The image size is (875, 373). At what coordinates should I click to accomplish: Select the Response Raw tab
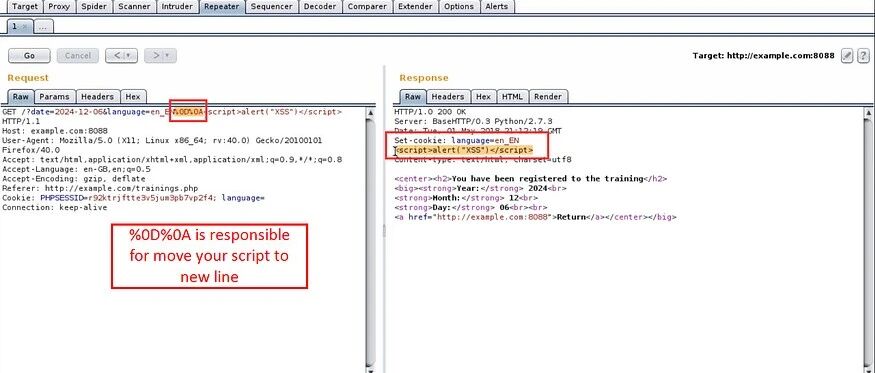click(413, 97)
